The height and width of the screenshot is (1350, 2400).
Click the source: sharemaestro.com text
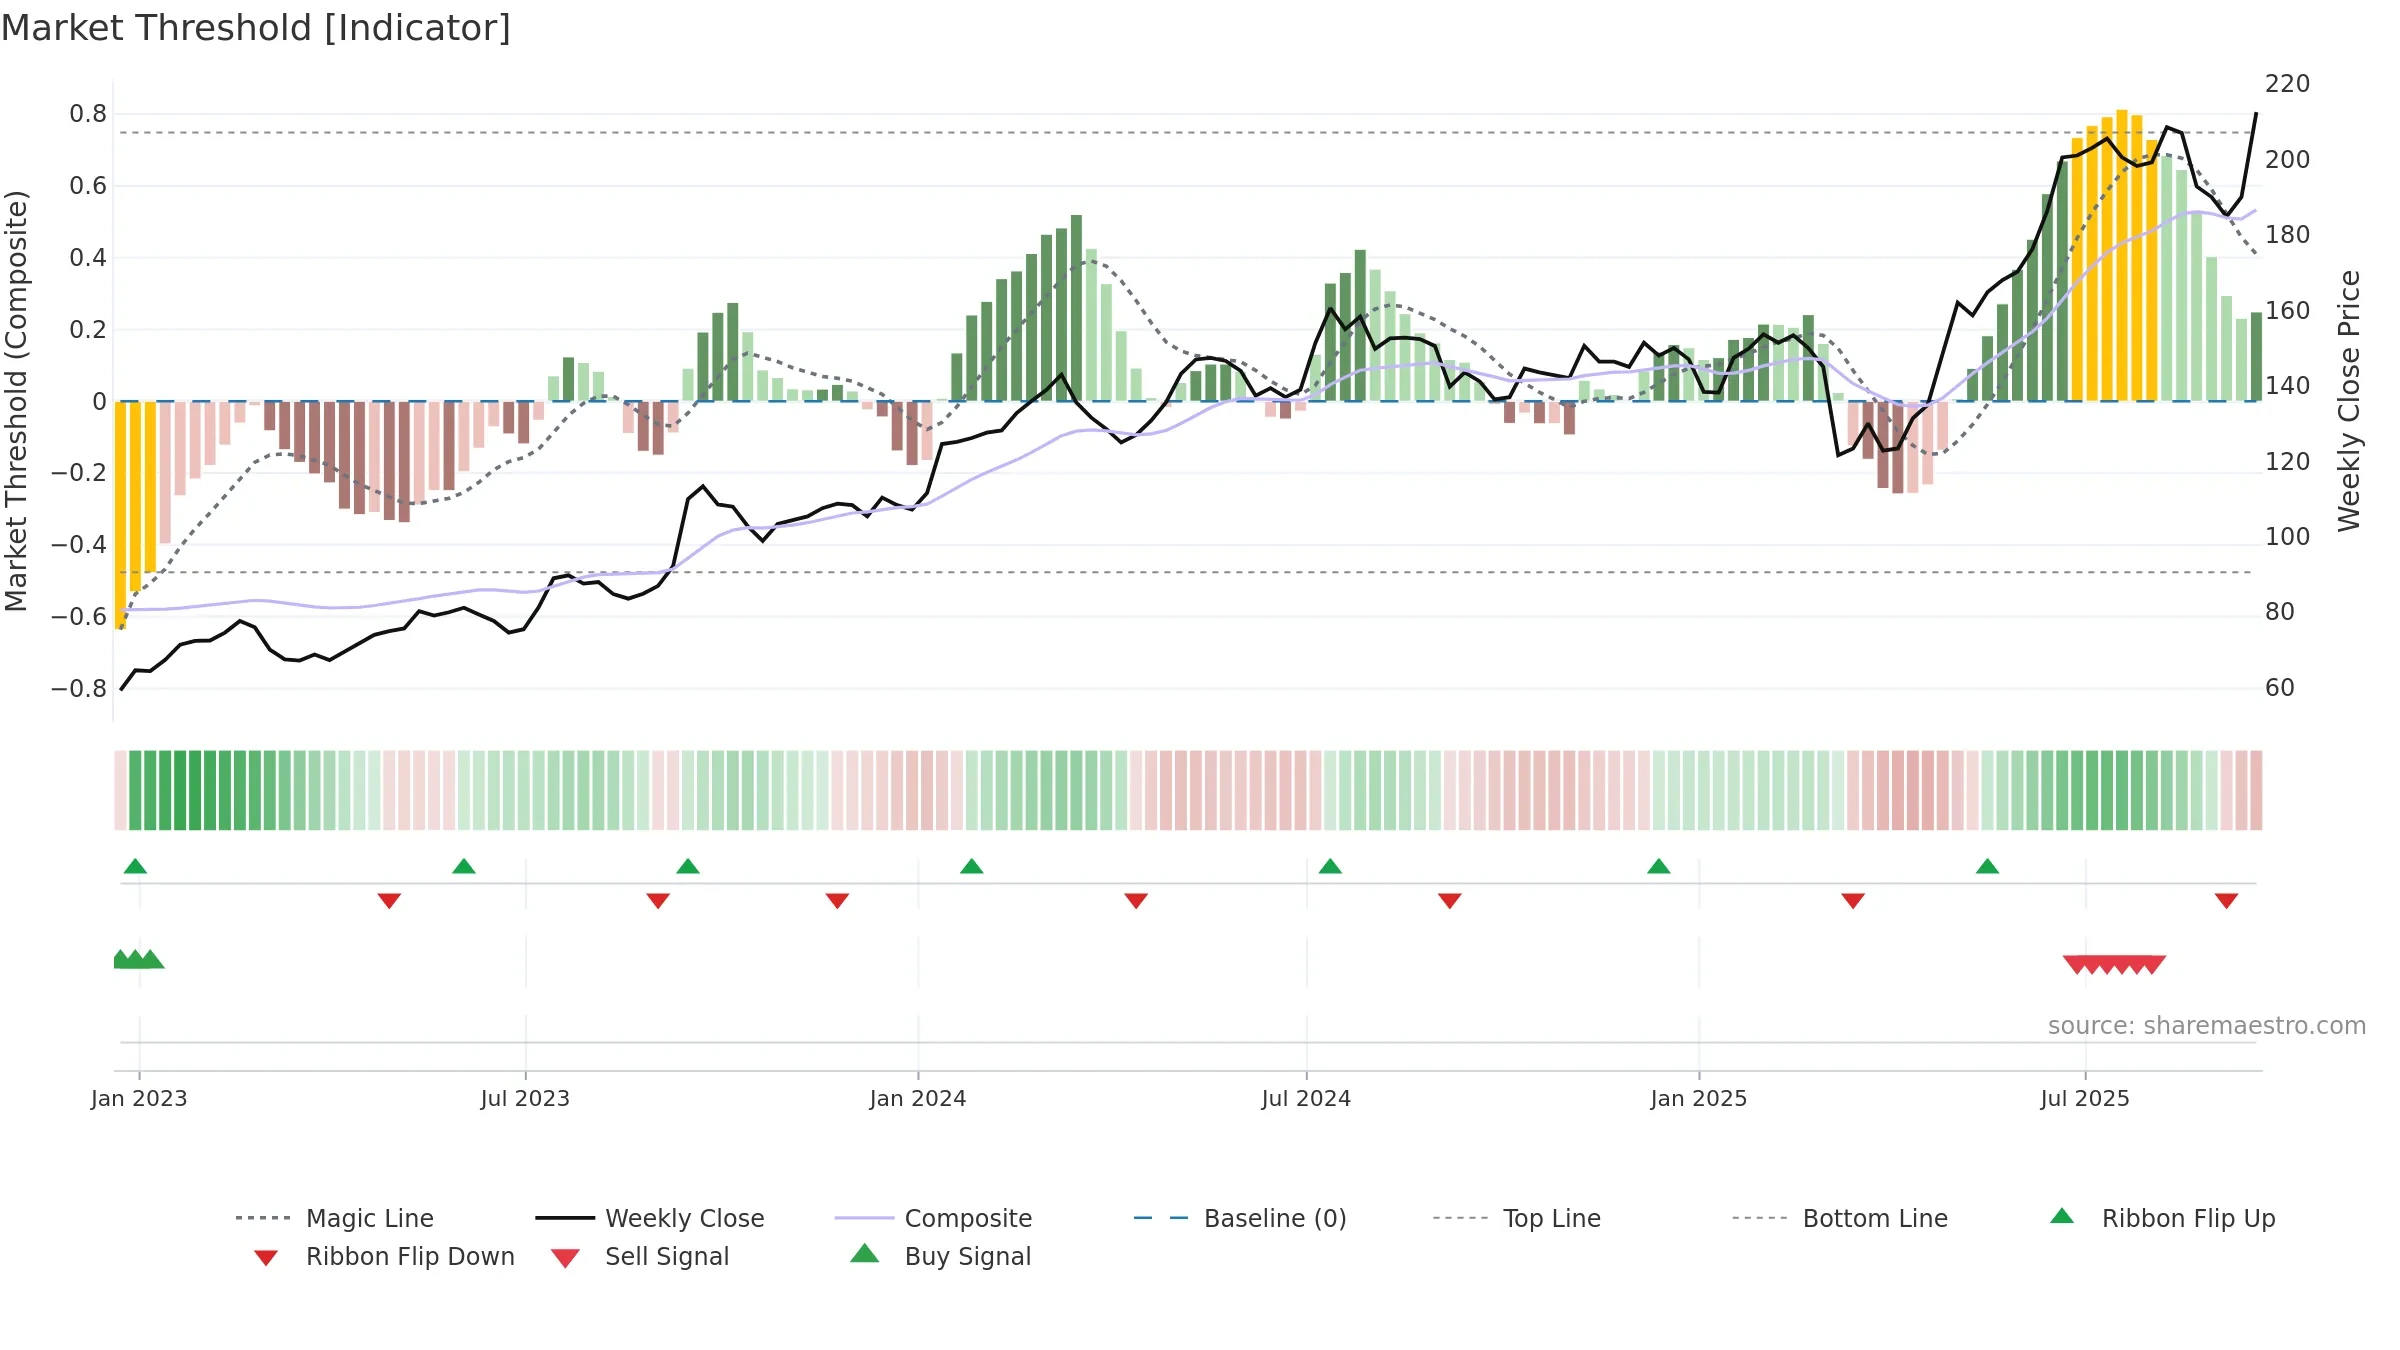click(2207, 1026)
